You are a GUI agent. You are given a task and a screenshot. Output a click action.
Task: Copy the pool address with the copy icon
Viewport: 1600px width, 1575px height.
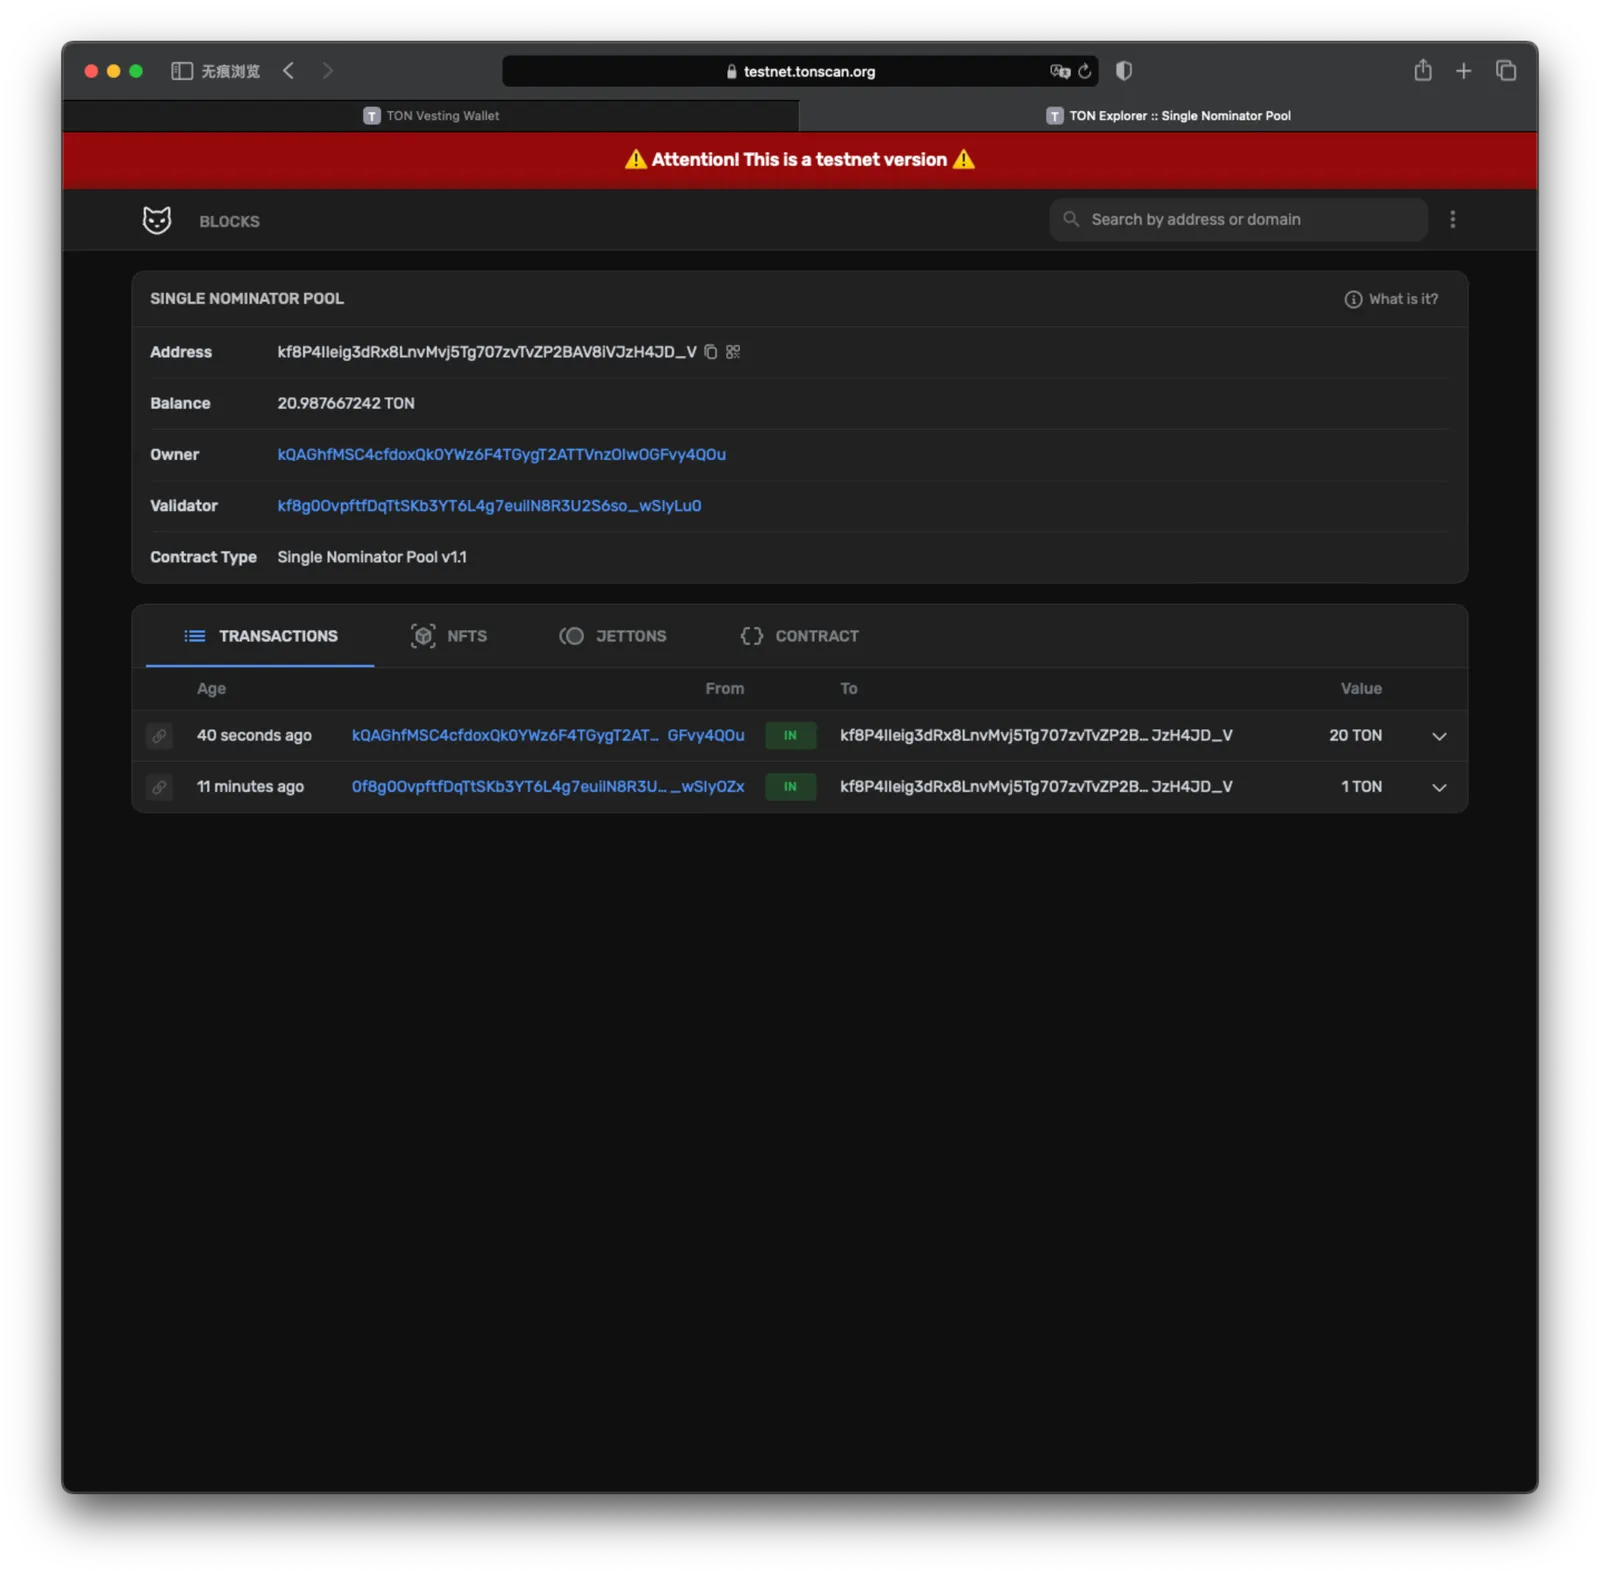point(710,352)
